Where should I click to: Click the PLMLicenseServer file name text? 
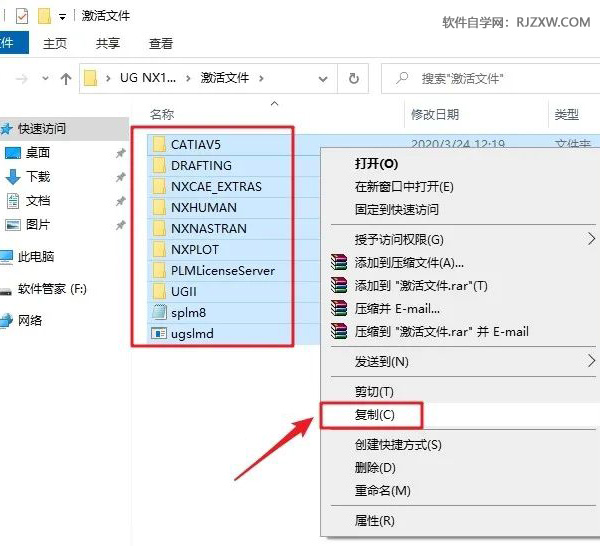coord(223,271)
